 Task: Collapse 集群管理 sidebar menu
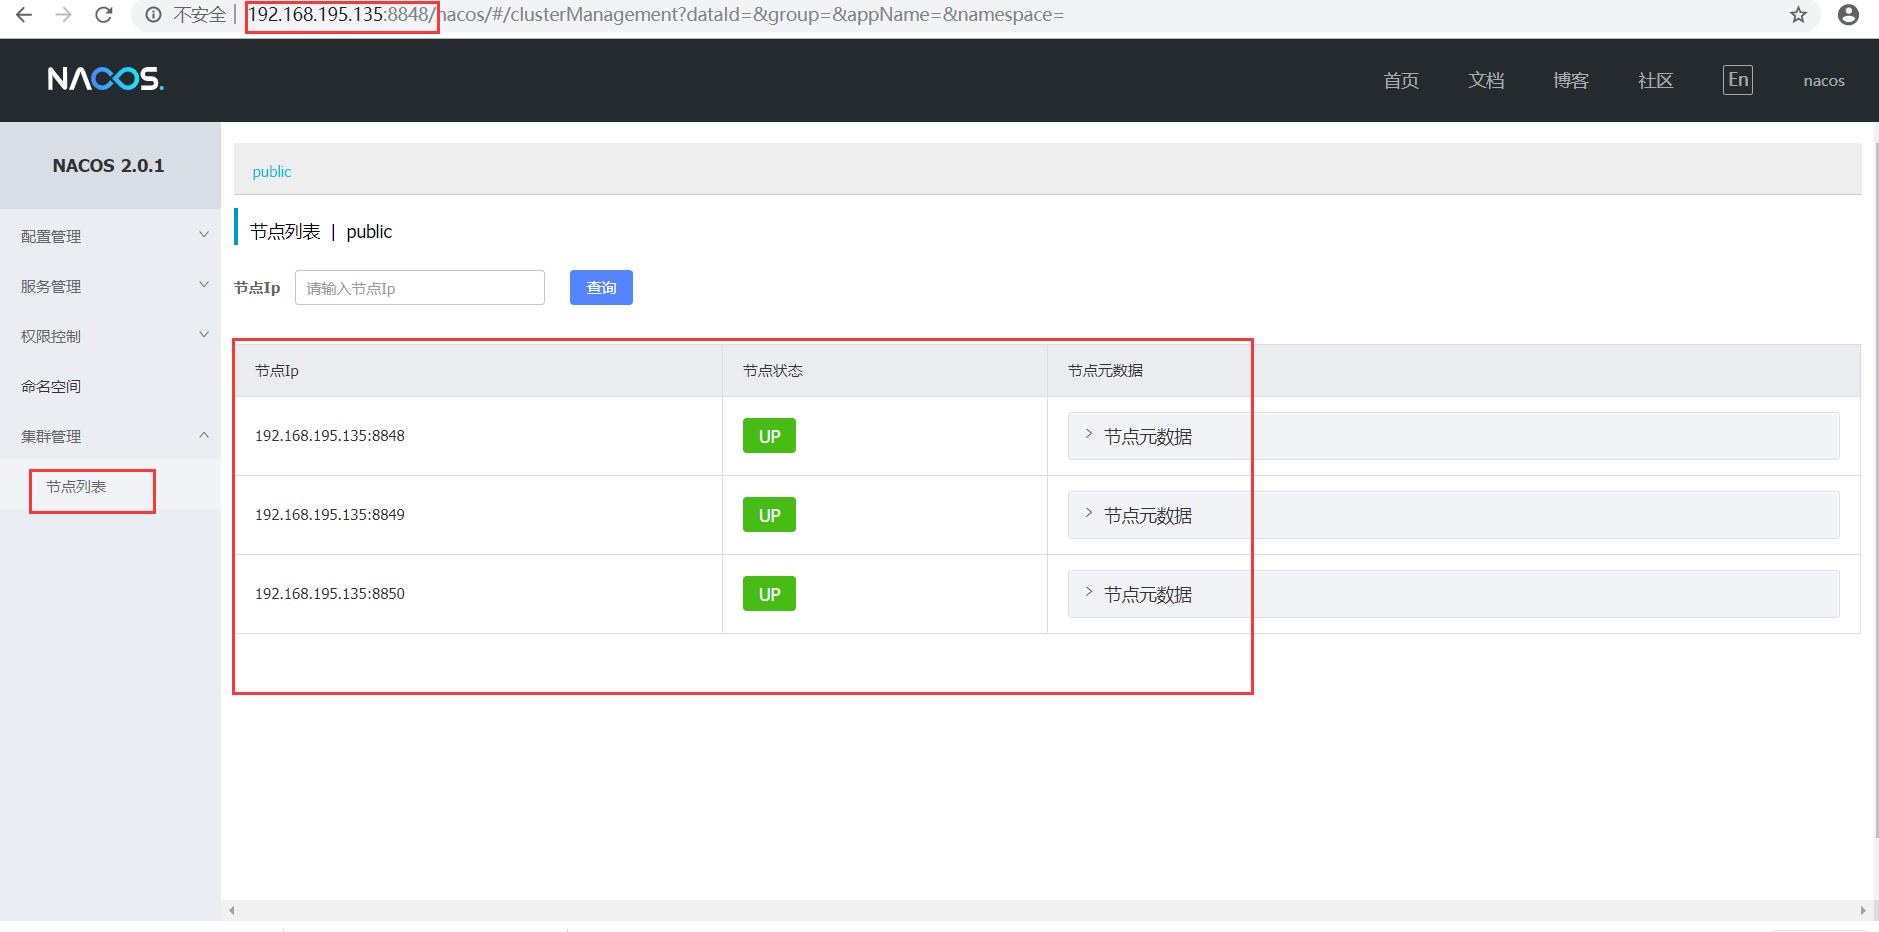pos(110,436)
